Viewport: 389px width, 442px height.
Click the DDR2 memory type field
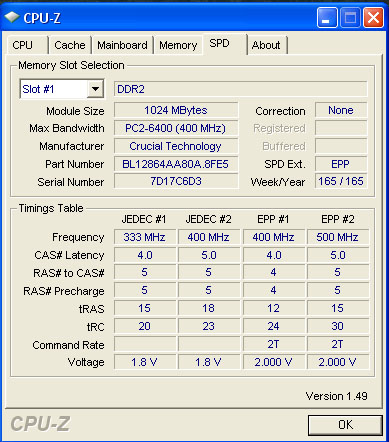tap(240, 89)
